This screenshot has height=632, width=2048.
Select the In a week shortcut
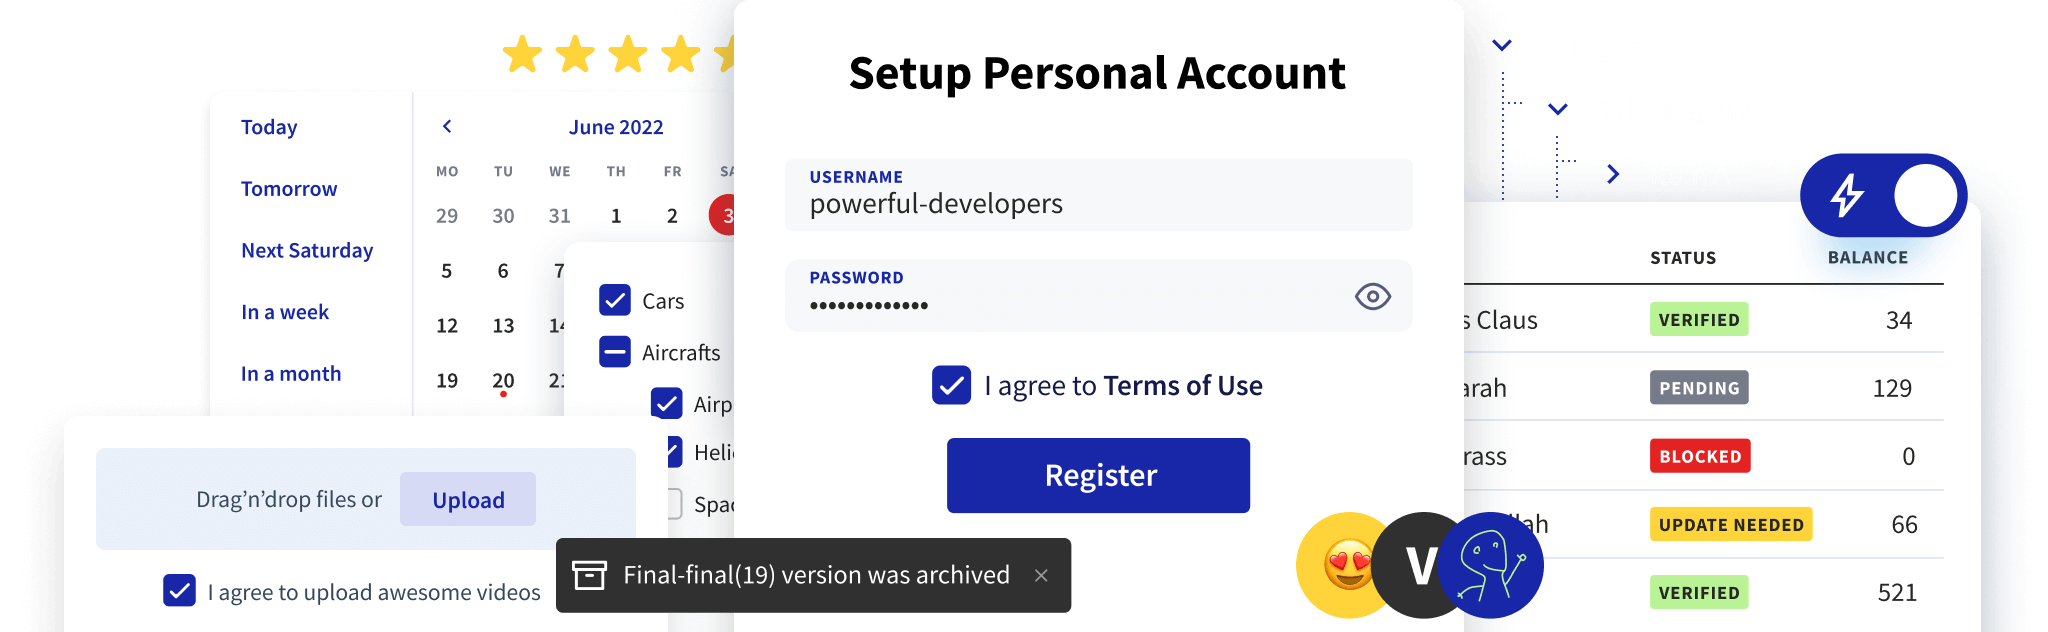[285, 312]
